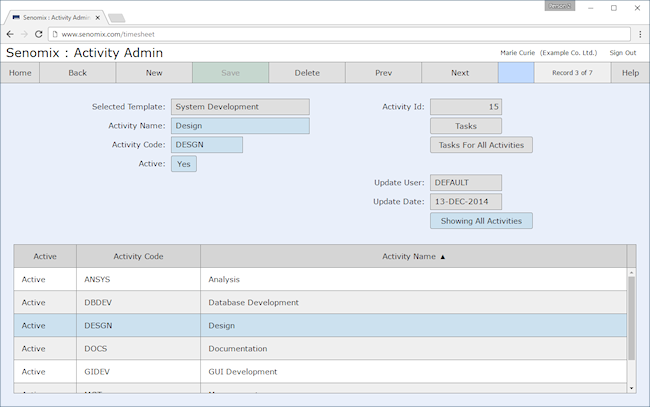Create a record with New button
The image size is (650, 407).
(154, 73)
